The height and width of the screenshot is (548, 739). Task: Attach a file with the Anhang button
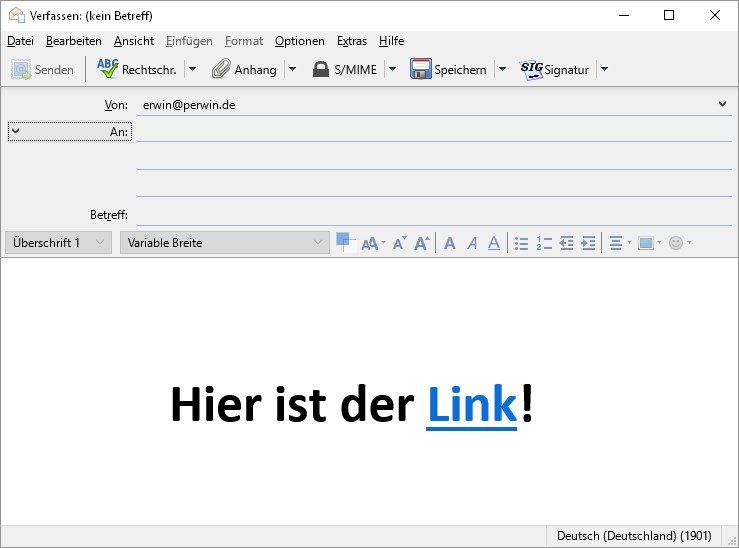244,70
